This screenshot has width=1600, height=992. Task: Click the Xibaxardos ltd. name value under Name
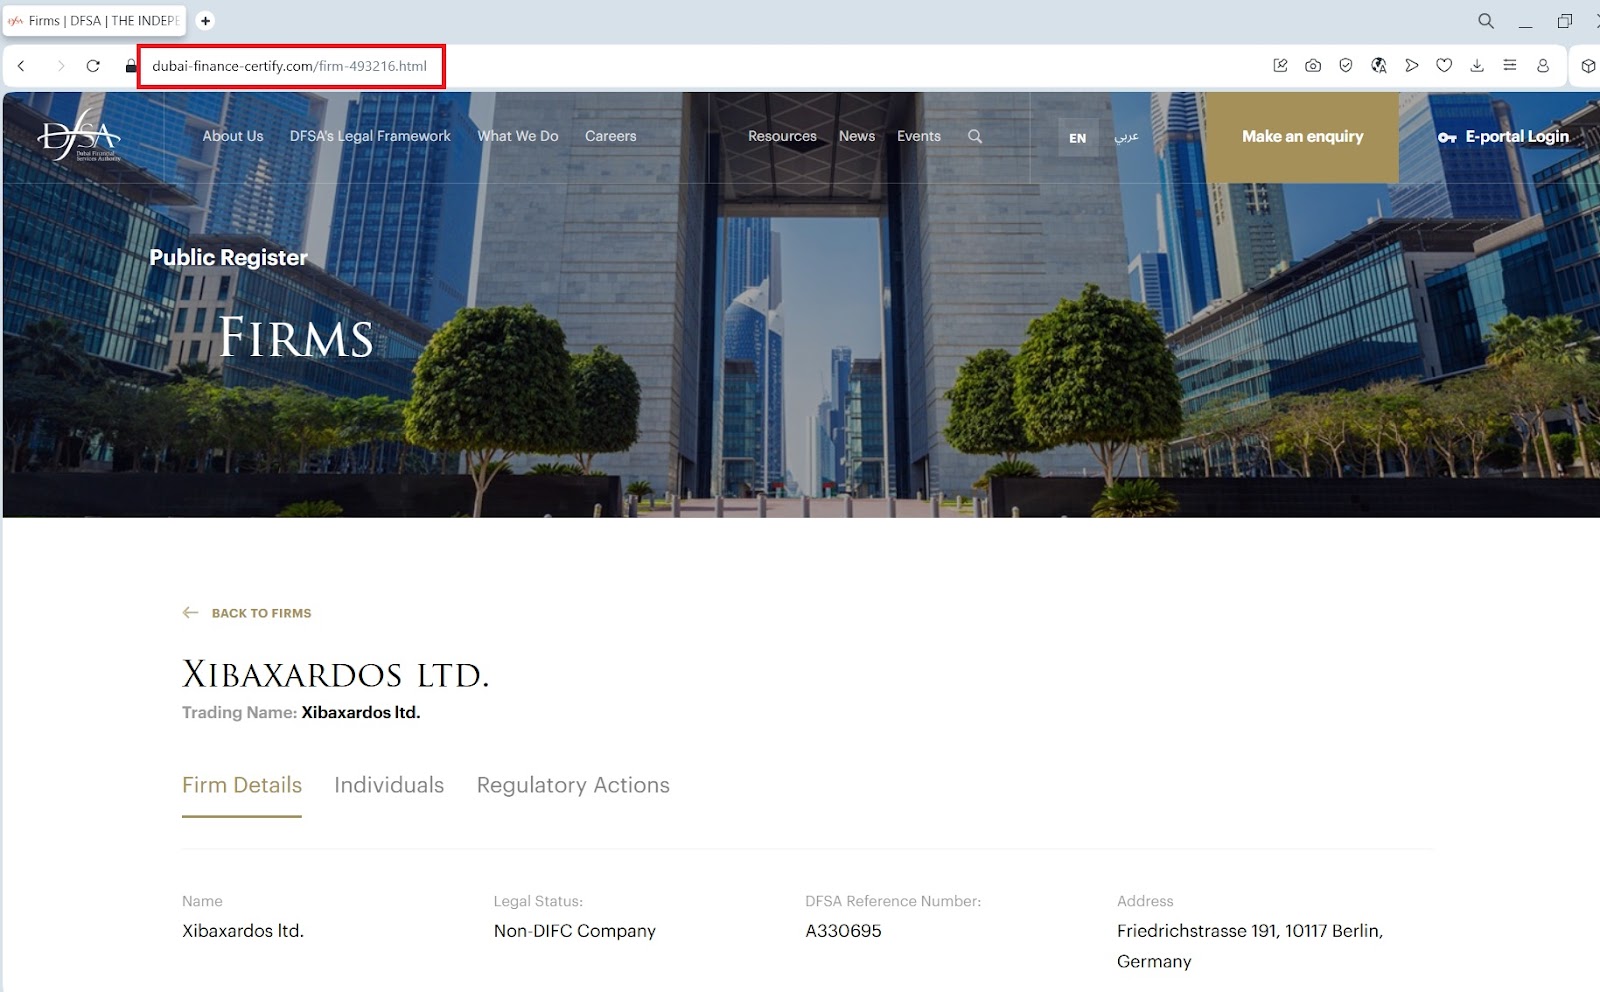pos(243,931)
